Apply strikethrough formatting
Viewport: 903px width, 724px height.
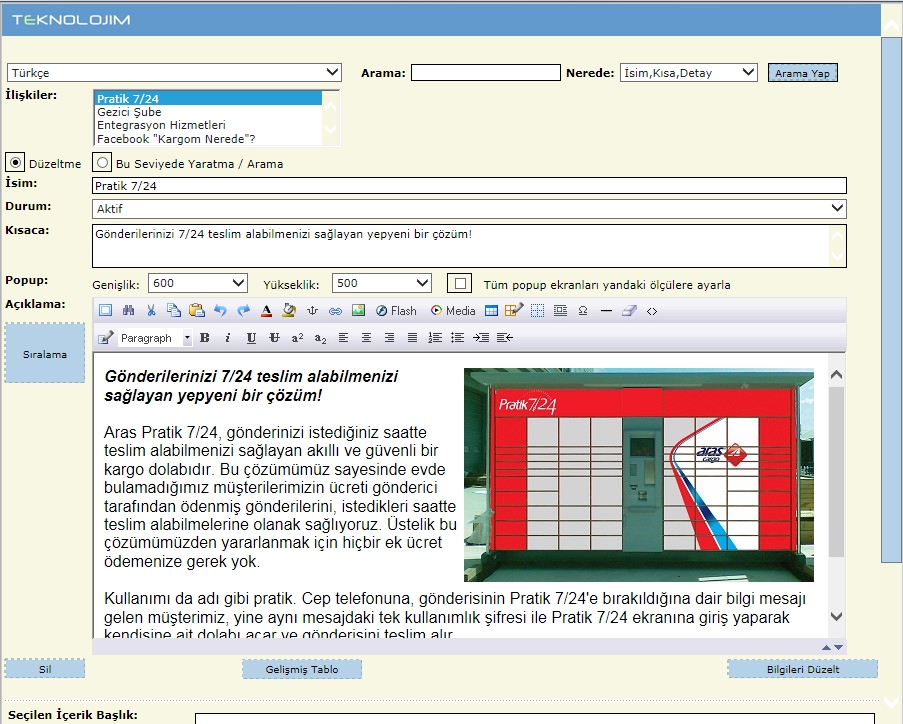pos(274,338)
